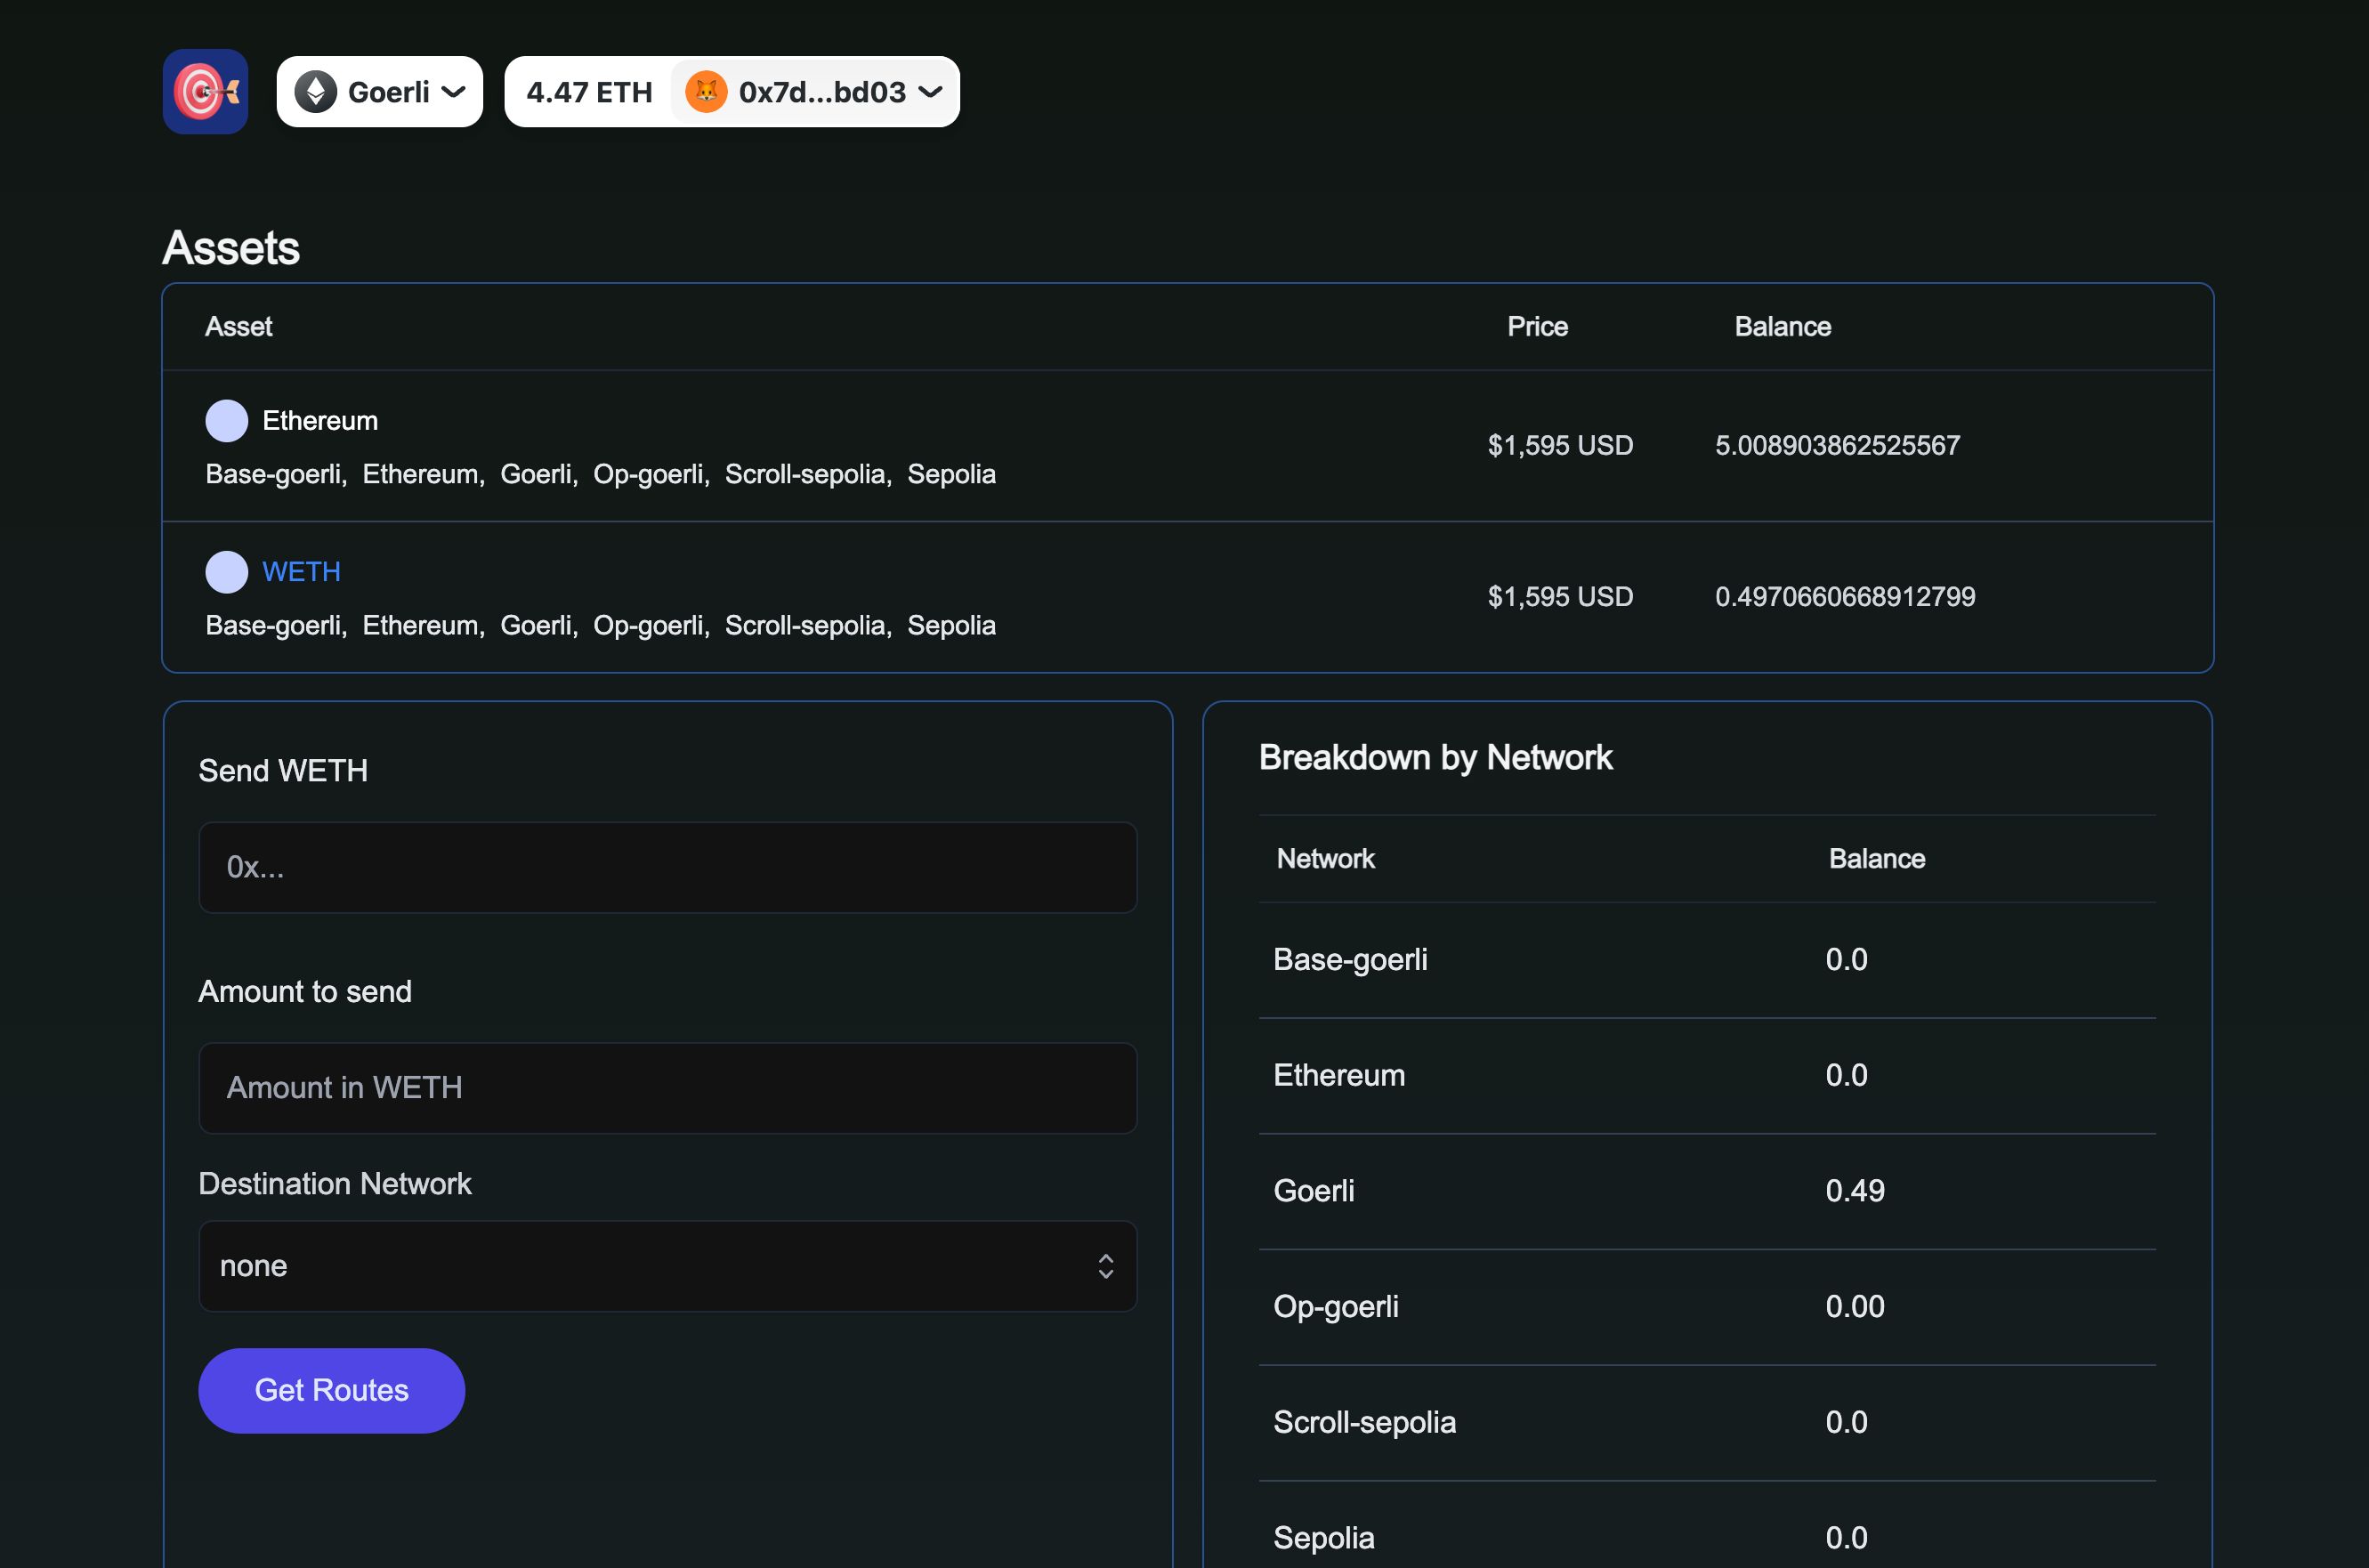Click the Assets heading
Image resolution: width=2369 pixels, height=1568 pixels.
tap(231, 247)
